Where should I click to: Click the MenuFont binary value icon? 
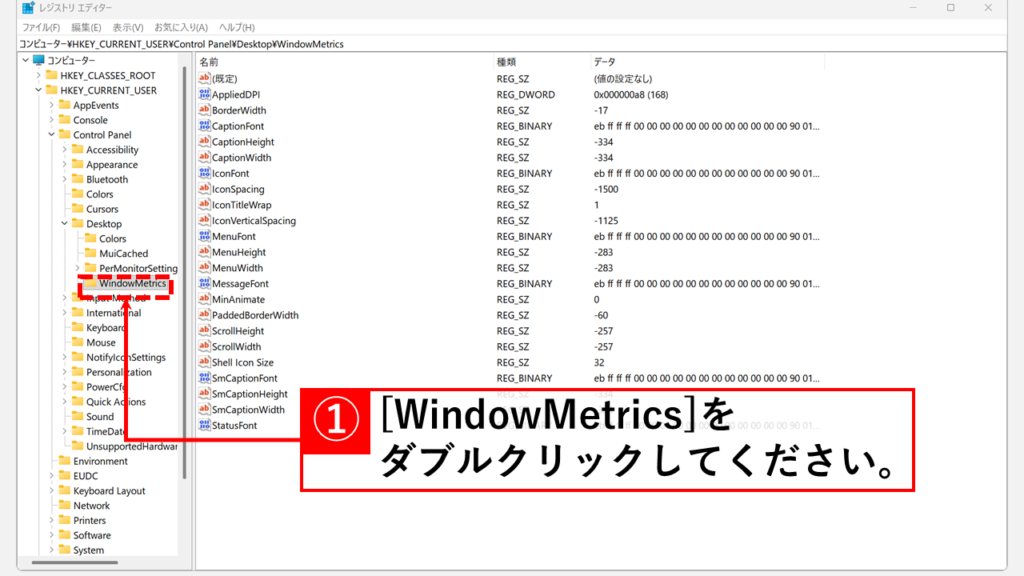pyautogui.click(x=204, y=236)
